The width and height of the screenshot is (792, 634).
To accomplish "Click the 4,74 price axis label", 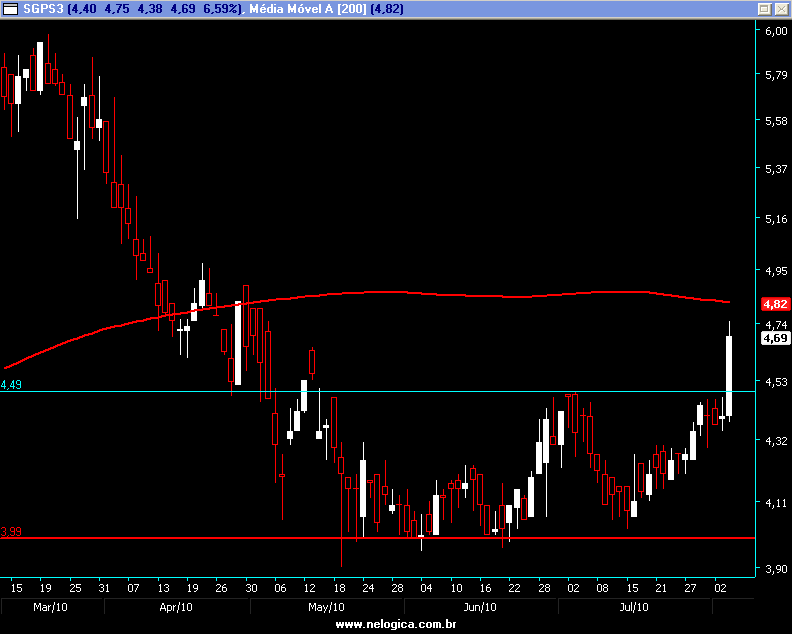I will tap(776, 324).
